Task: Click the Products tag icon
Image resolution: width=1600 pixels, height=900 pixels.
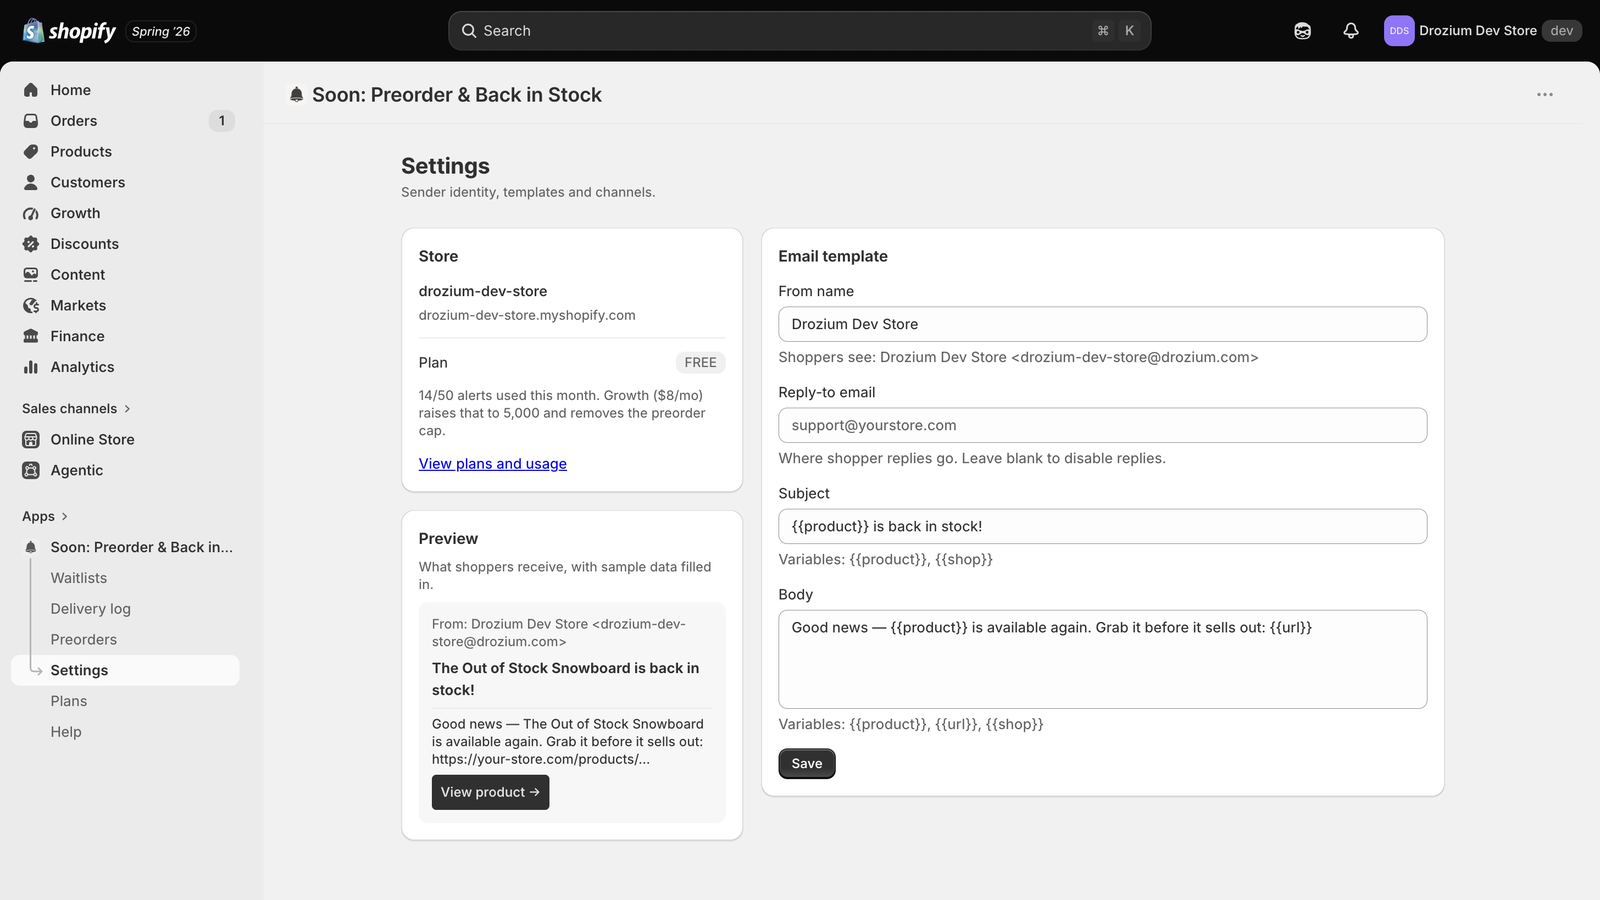Action: coord(31,152)
